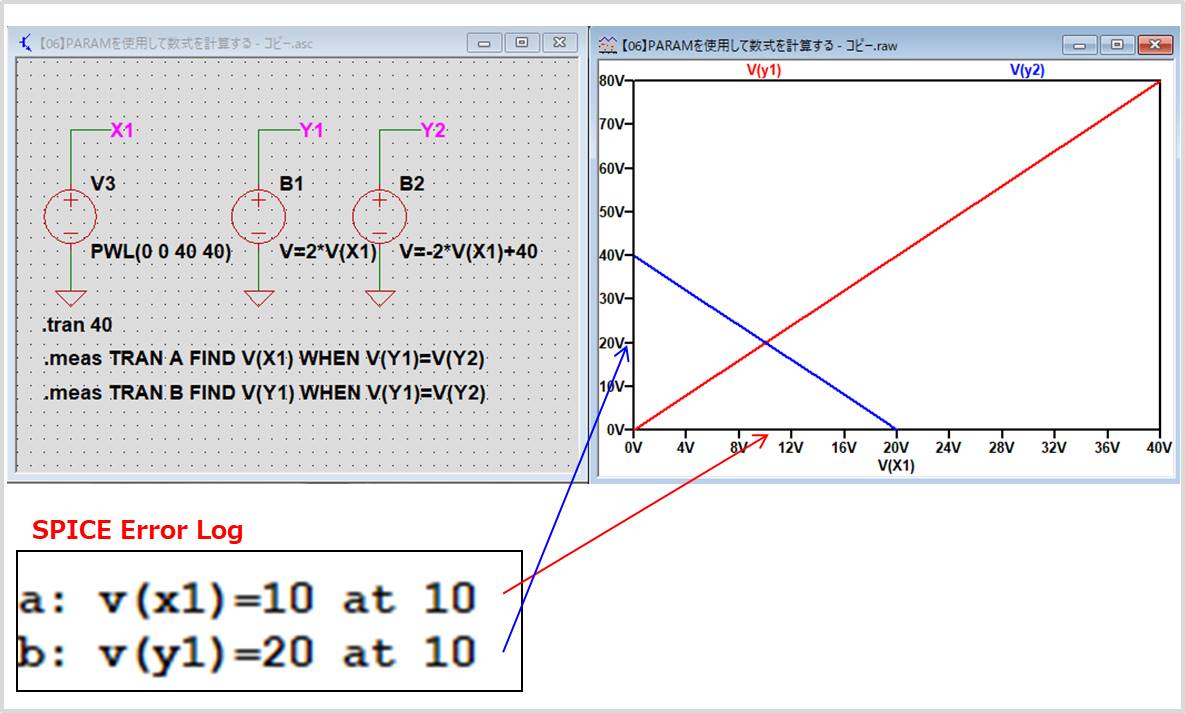
Task: Select the B2 behavioral source symbol
Action: click(378, 213)
